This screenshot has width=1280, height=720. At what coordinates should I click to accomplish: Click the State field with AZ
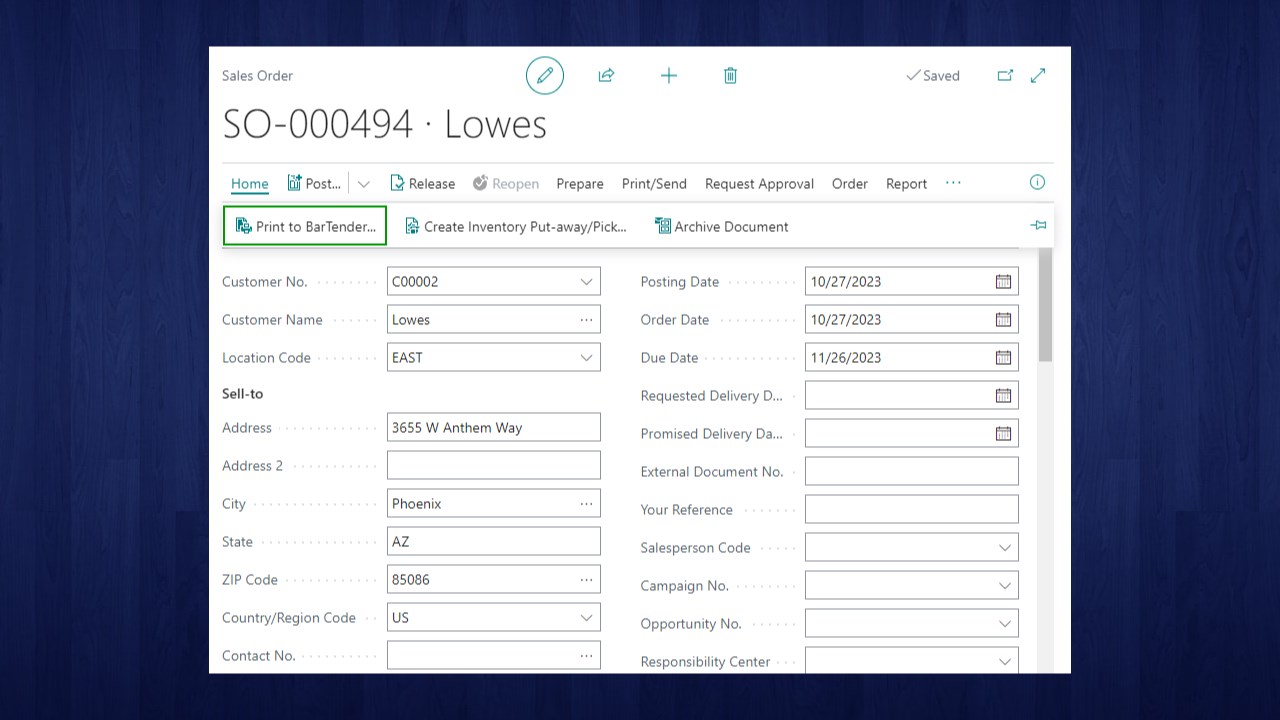494,542
